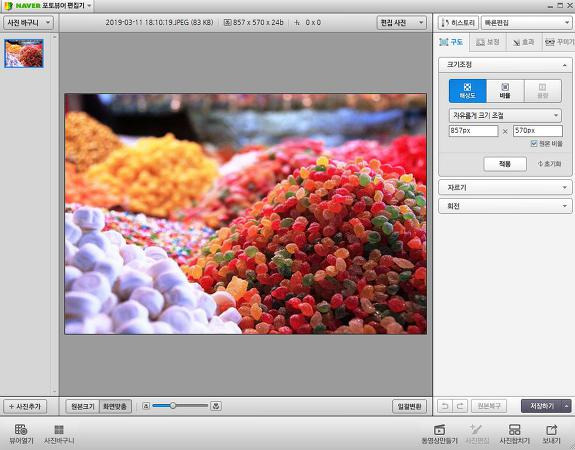Open the 편집 사진 dropdown
This screenshot has height=450, width=575.
pyautogui.click(x=402, y=23)
